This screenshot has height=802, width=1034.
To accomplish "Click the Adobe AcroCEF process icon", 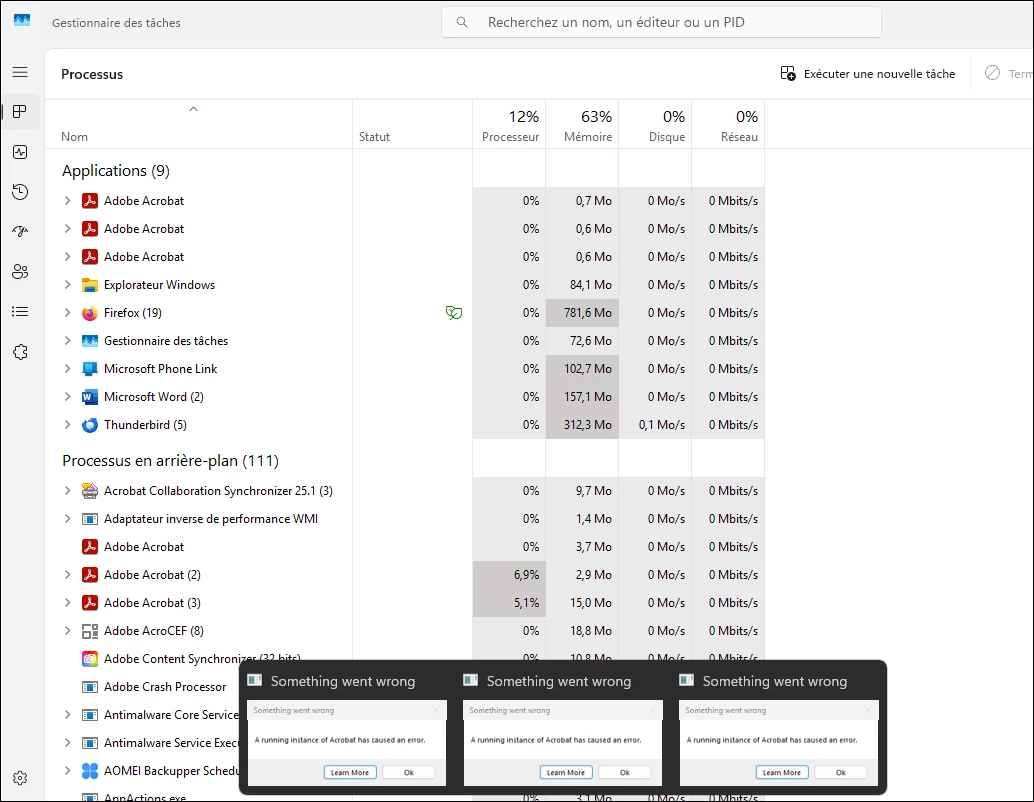I will 90,631.
